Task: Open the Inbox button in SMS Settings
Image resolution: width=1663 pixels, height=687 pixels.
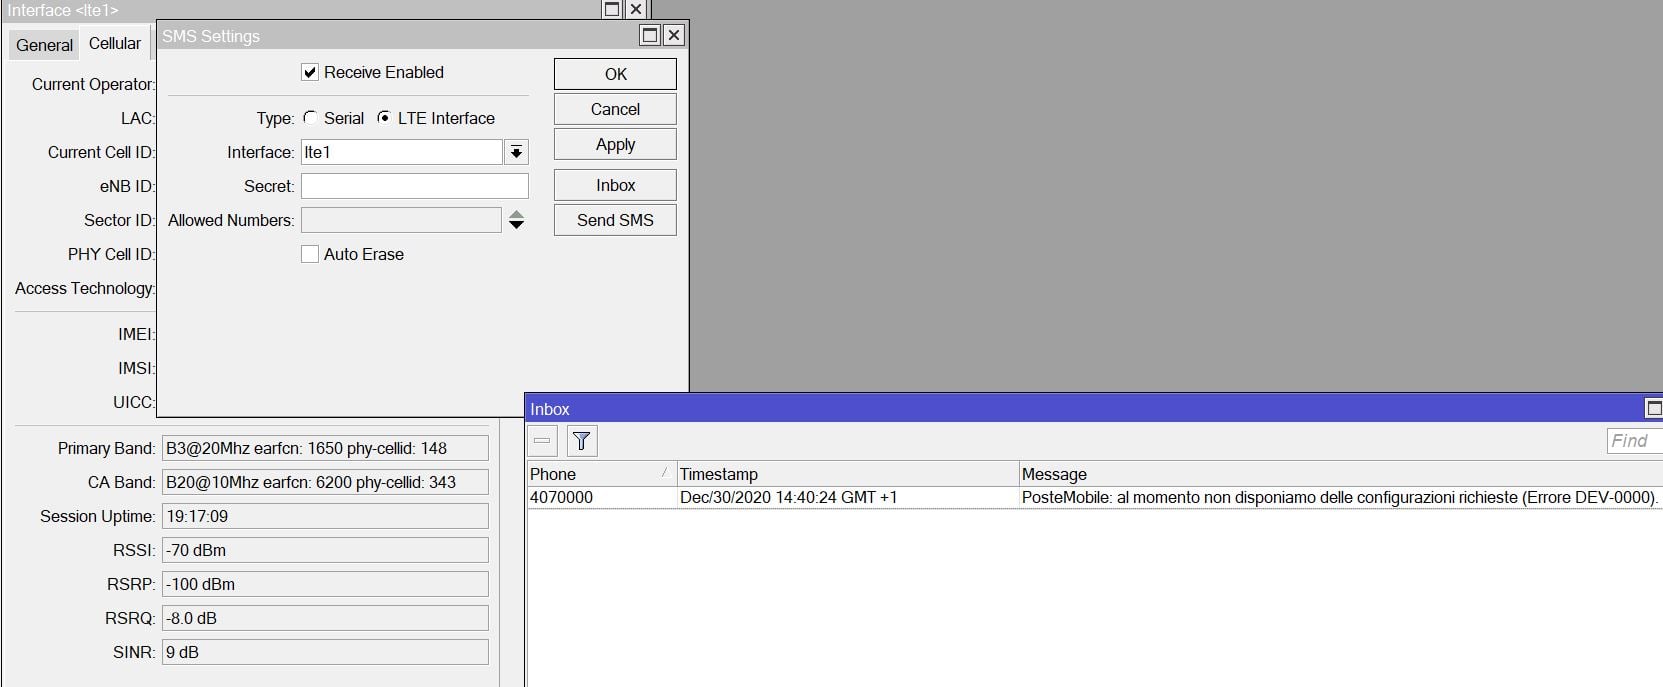Action: coord(615,185)
